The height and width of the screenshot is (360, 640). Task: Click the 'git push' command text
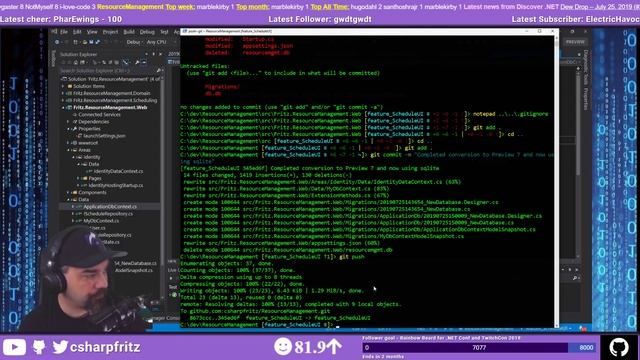click(351, 257)
